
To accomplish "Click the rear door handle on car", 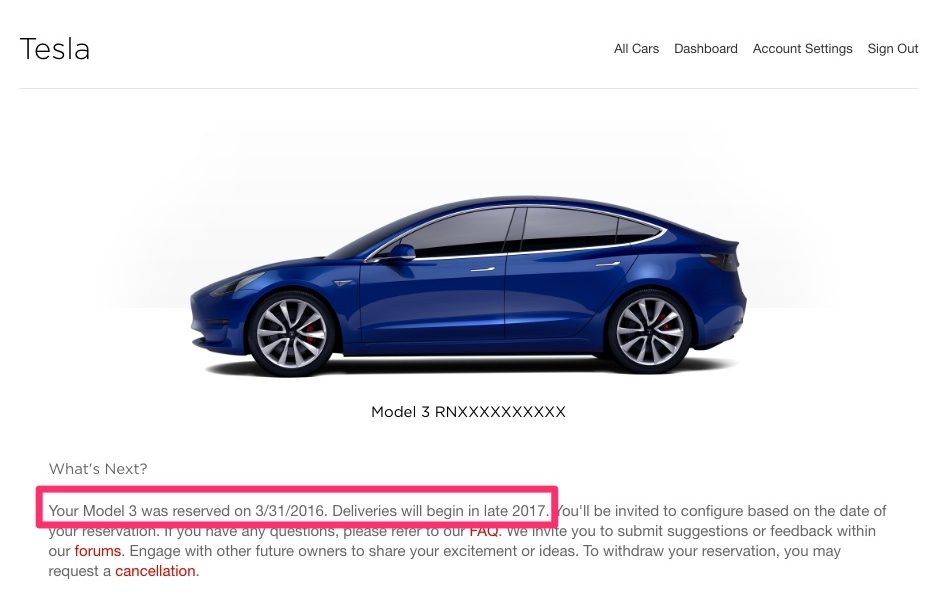I will point(607,264).
